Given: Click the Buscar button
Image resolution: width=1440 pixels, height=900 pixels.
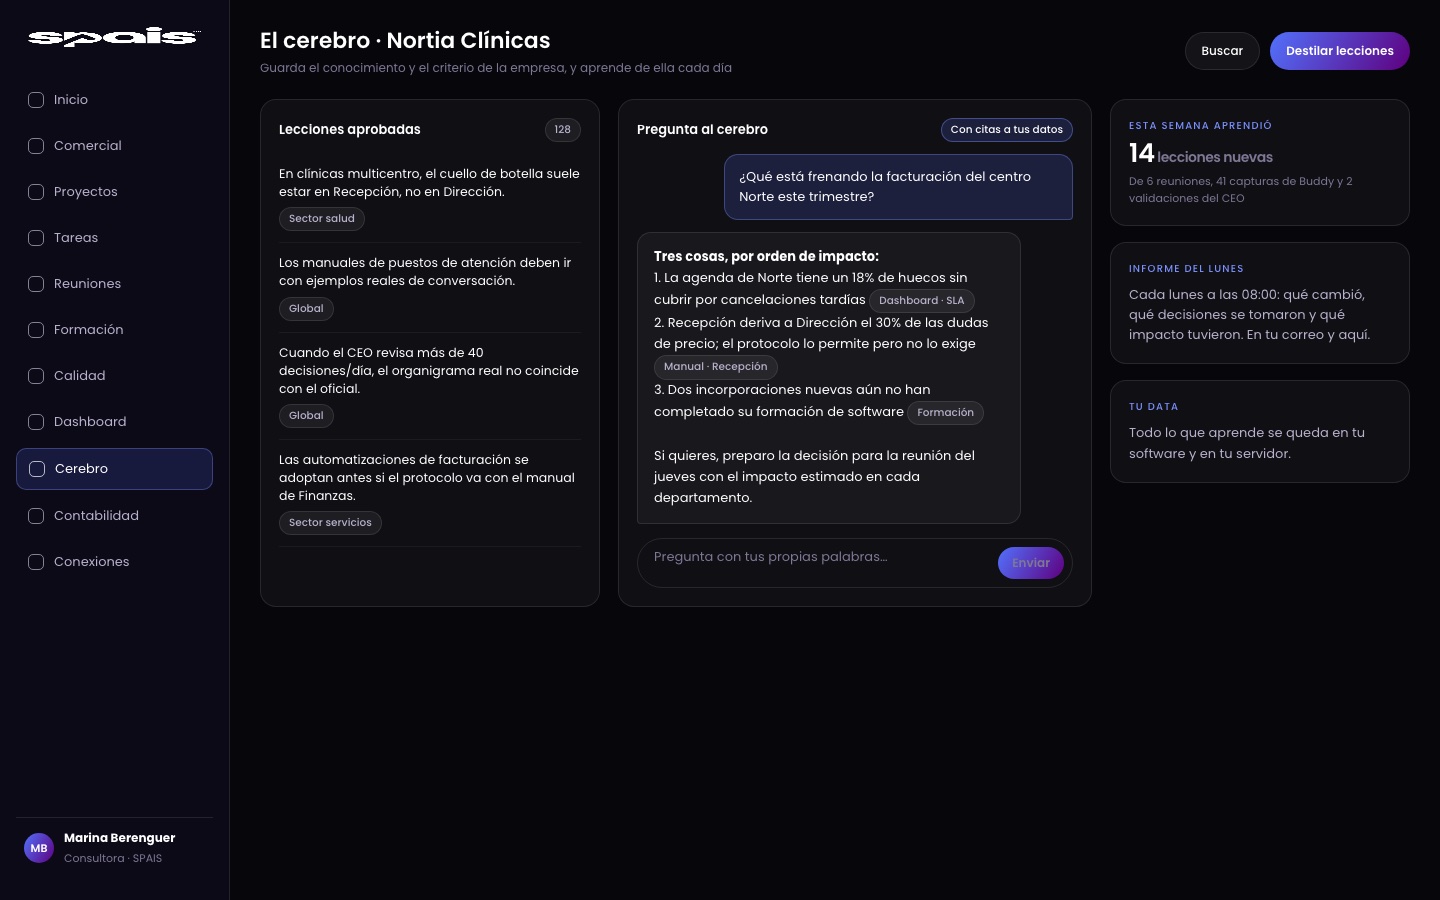Looking at the screenshot, I should (x=1222, y=51).
